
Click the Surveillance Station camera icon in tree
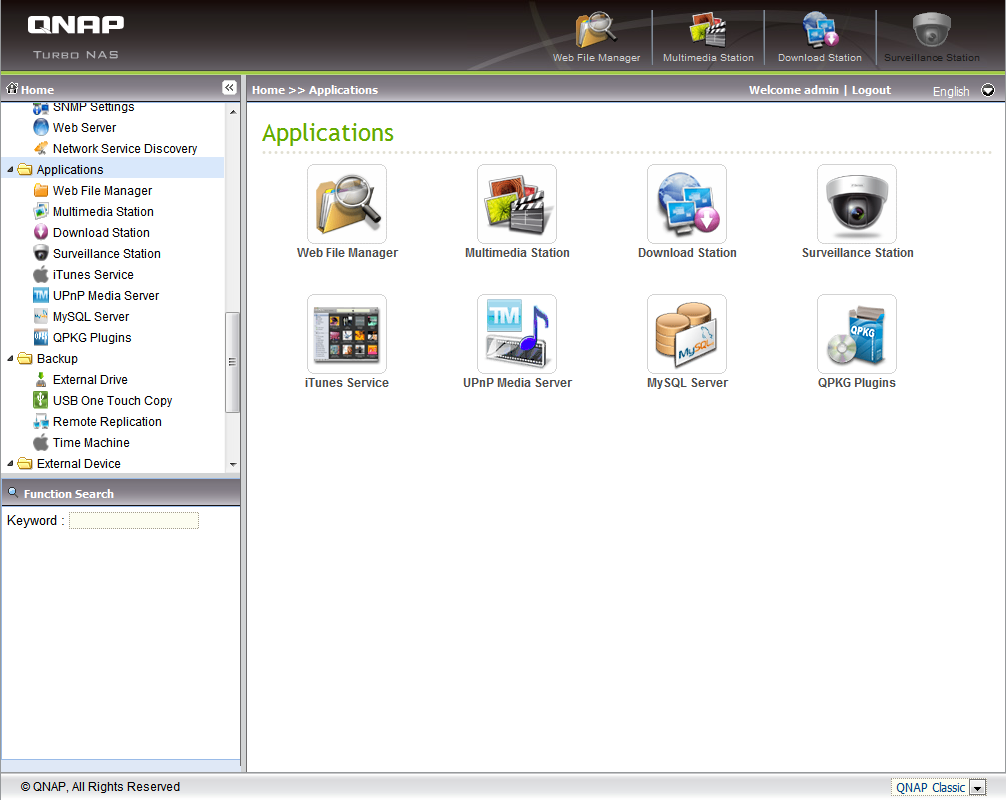41,253
